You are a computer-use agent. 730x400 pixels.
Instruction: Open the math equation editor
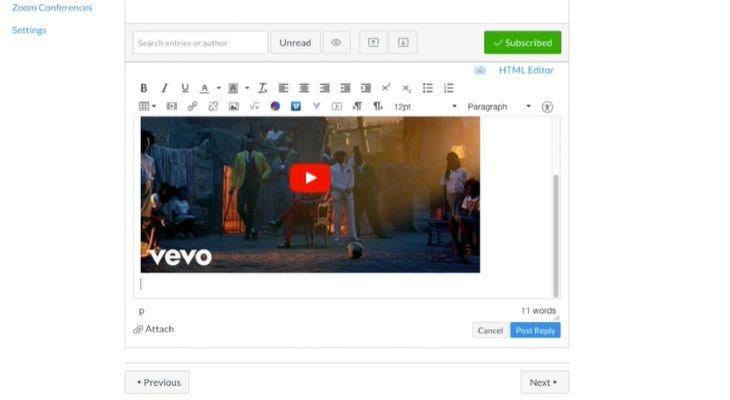[x=254, y=106]
